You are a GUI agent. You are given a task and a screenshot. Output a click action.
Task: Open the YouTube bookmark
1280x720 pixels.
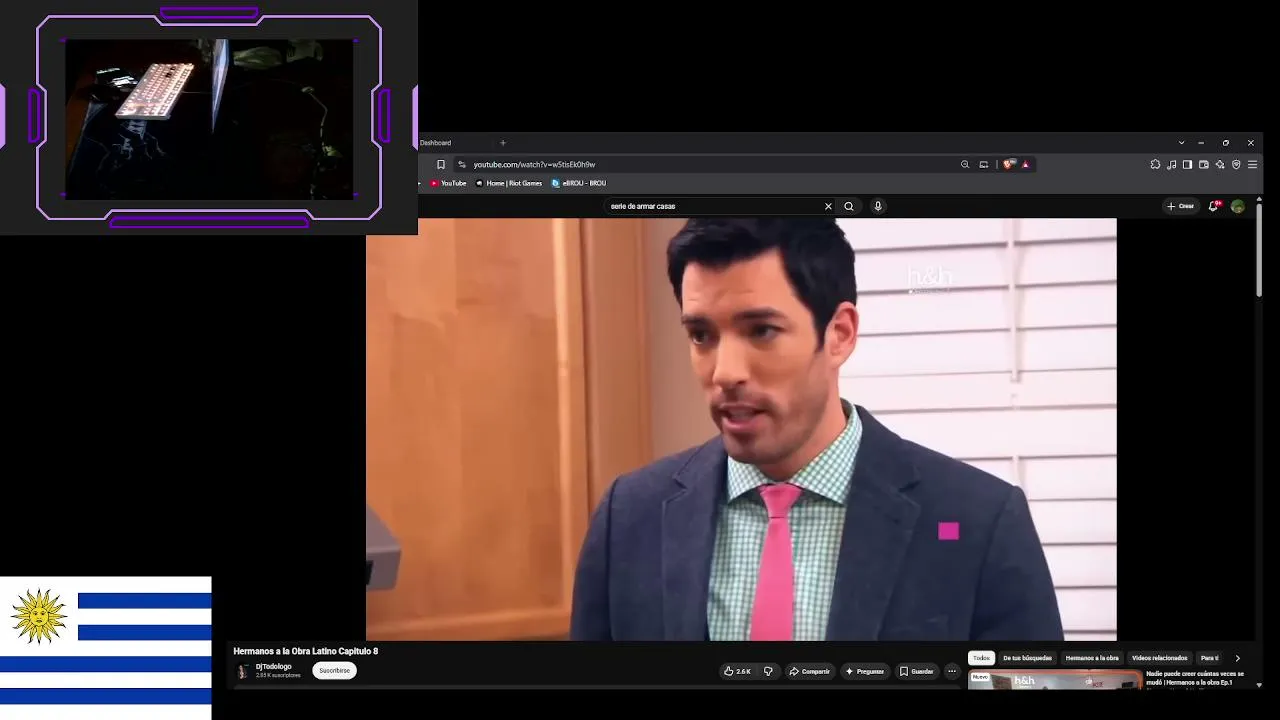(x=448, y=183)
